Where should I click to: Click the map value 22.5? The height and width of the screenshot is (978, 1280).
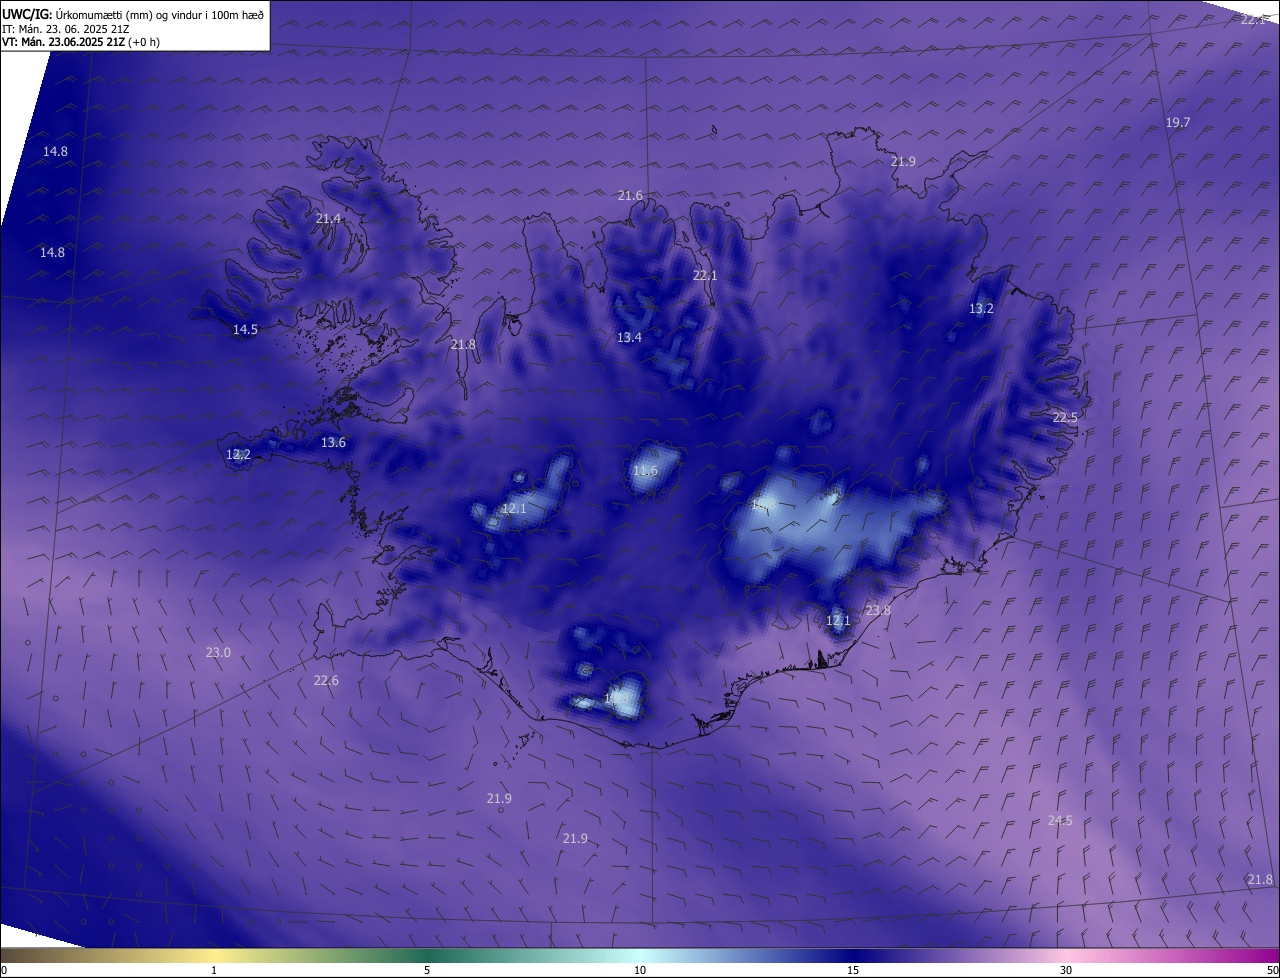[1065, 417]
